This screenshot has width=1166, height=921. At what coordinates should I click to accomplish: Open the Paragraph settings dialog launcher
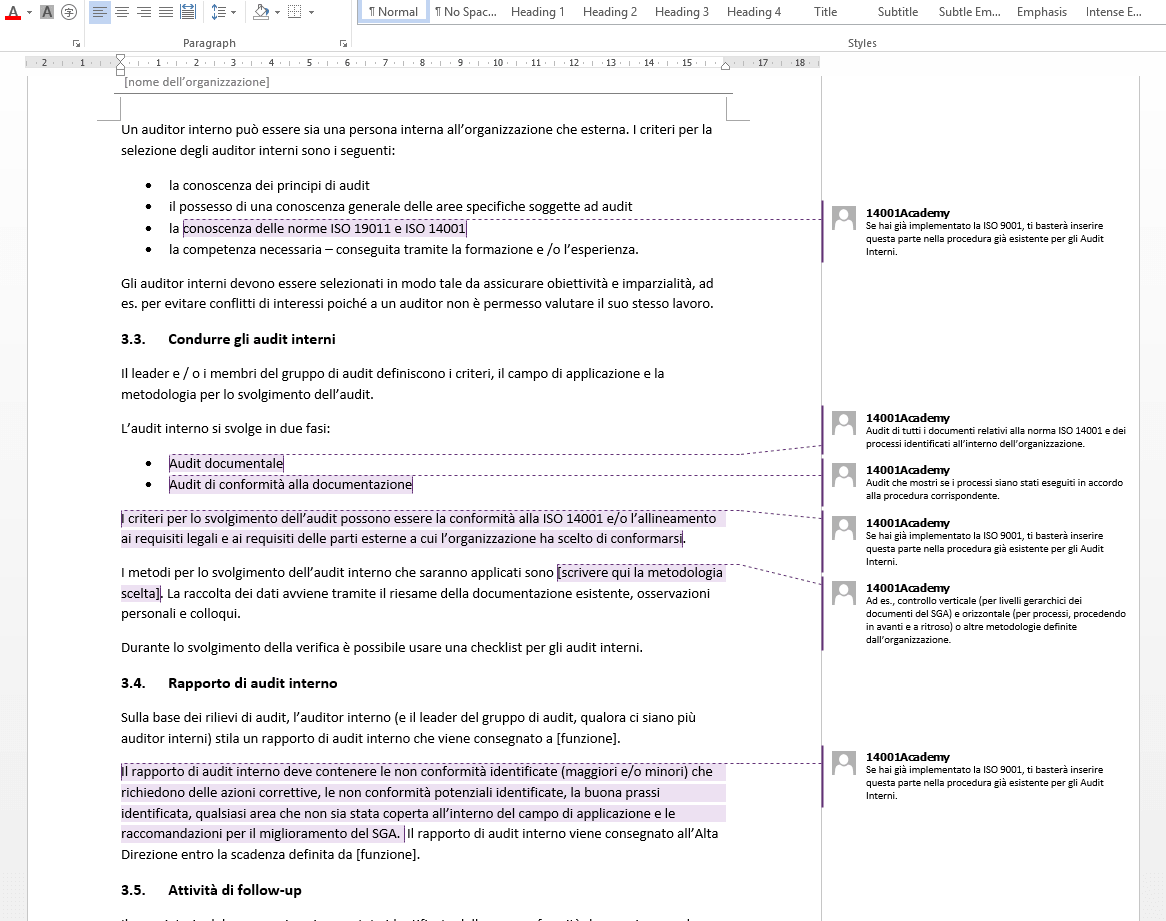click(x=343, y=44)
